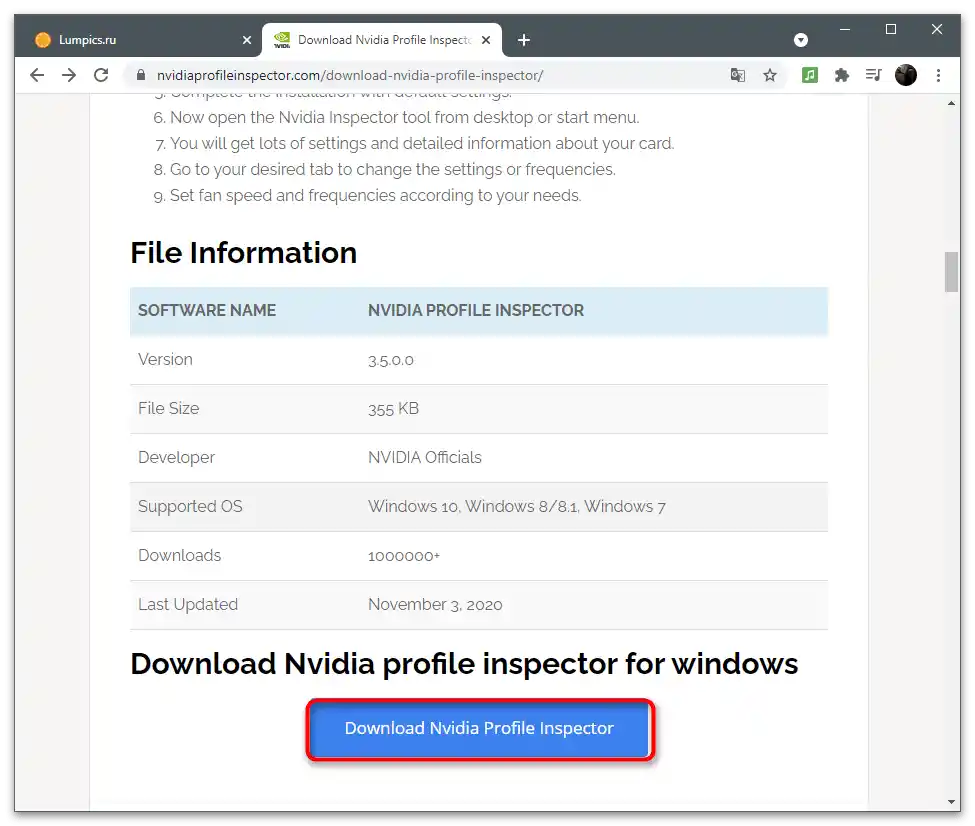Click the SOFTWARE NAME table header

click(x=206, y=310)
